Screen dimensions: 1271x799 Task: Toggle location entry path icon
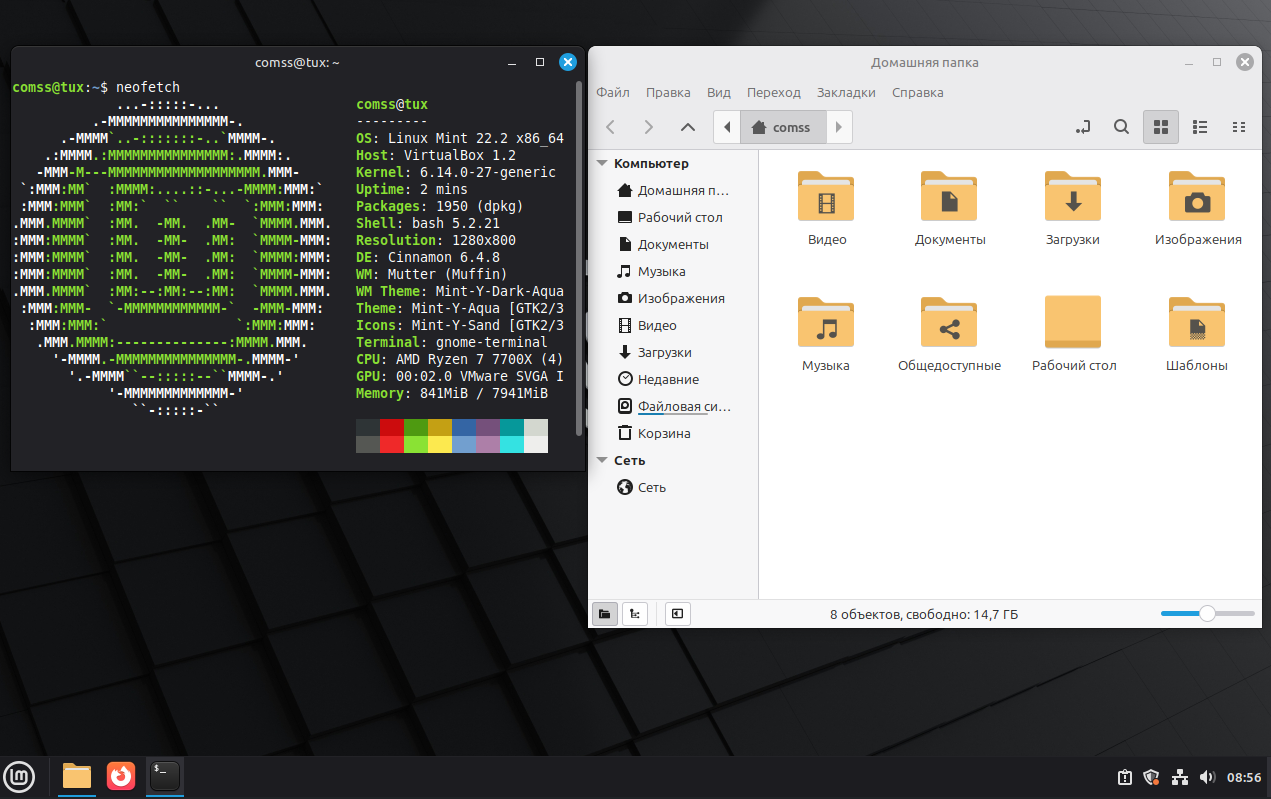1082,127
